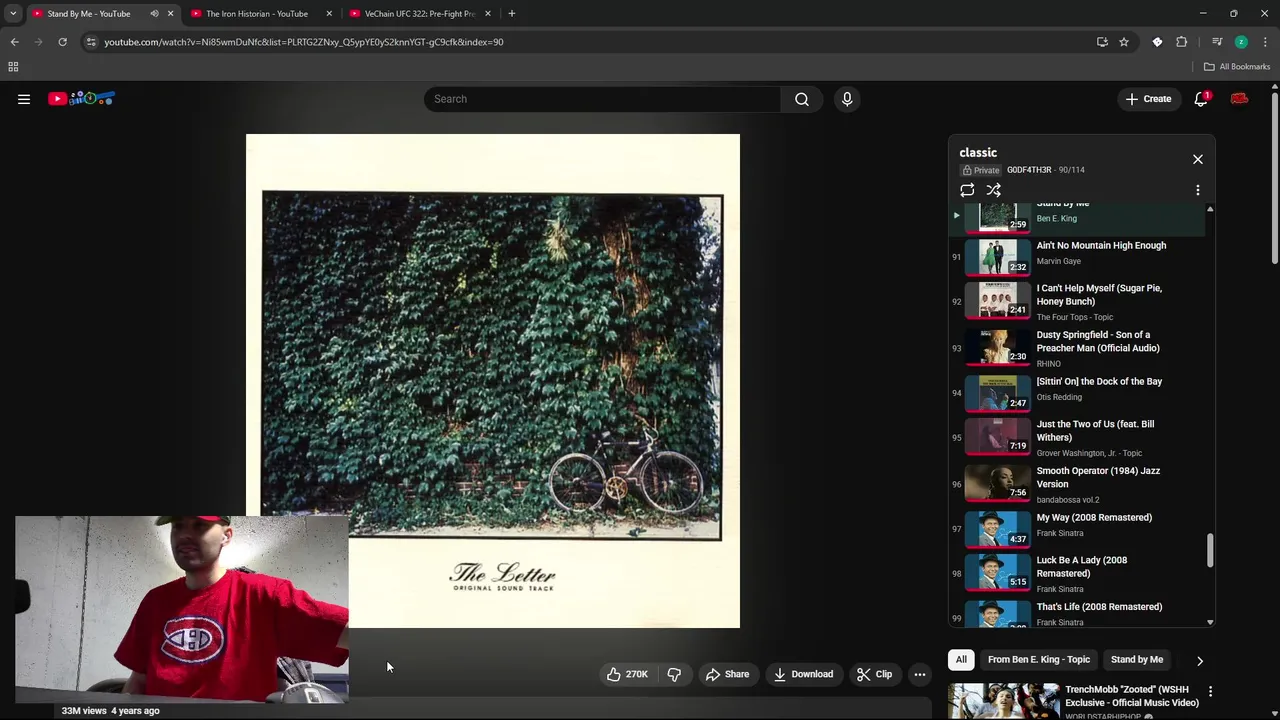Open the YouTube guide hamburger menu
This screenshot has height=720, width=1280.
[x=24, y=99]
